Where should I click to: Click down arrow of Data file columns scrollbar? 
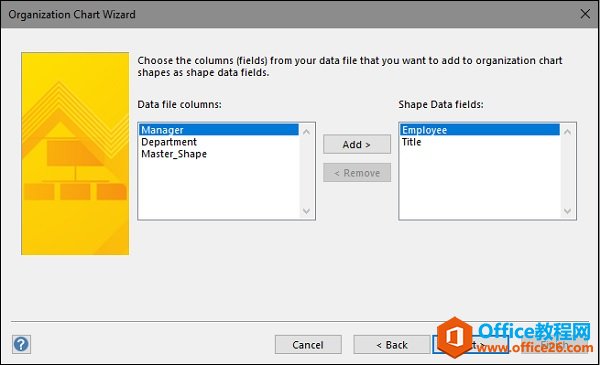(x=307, y=211)
